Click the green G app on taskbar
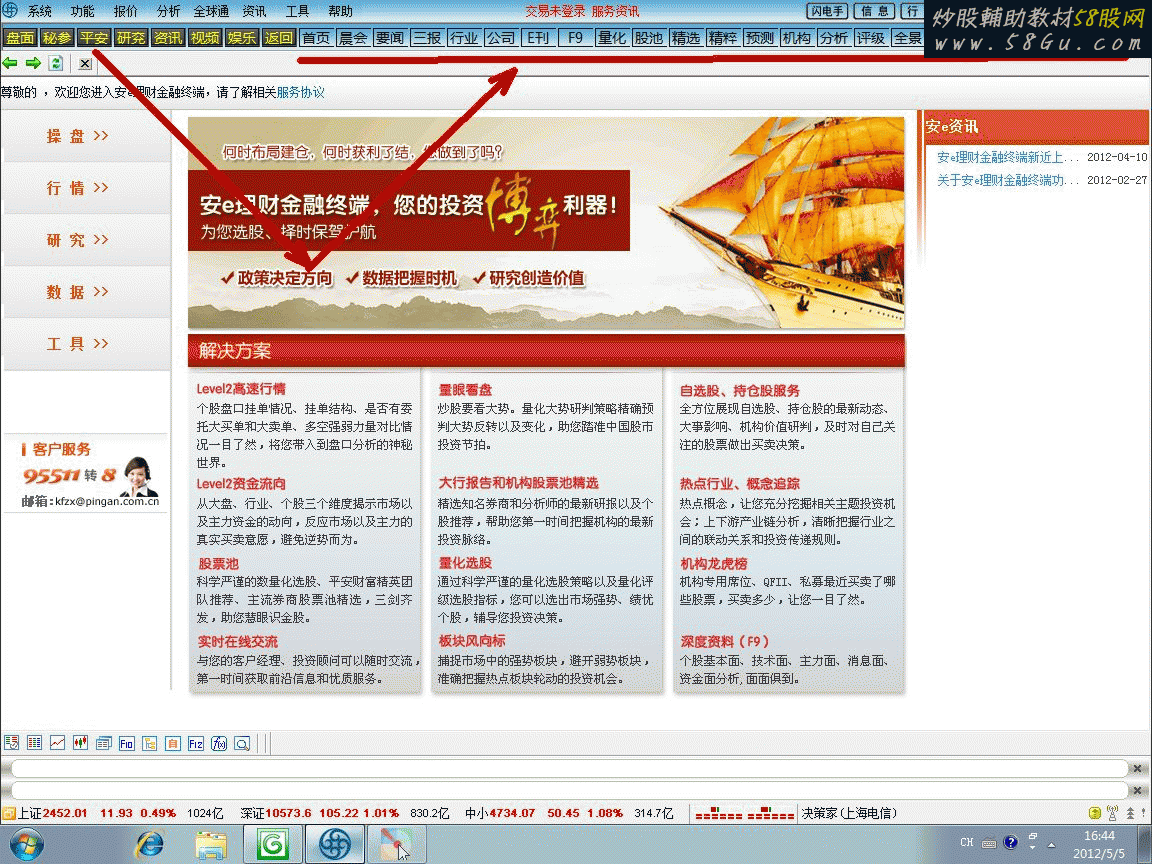 click(272, 844)
